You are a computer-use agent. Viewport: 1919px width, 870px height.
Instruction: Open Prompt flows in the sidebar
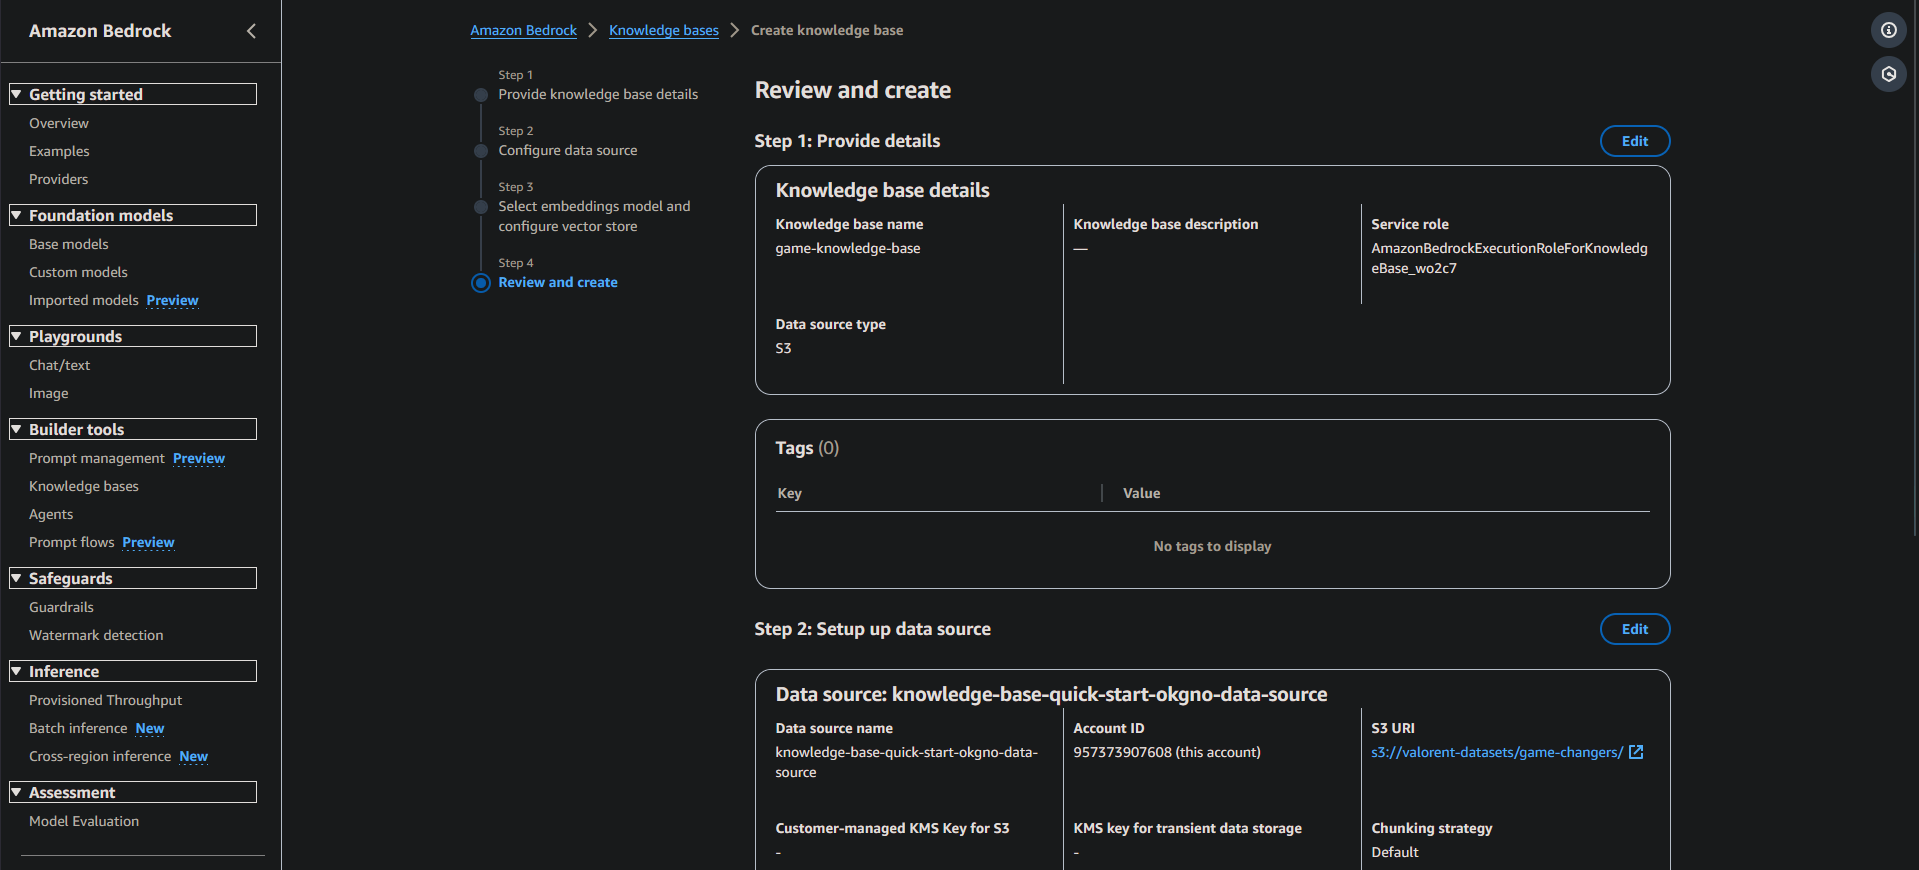tap(72, 542)
